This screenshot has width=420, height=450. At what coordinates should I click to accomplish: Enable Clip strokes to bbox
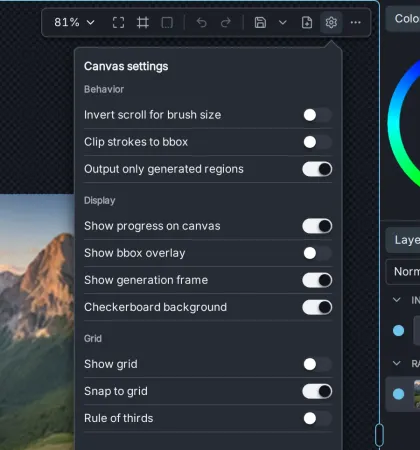coord(317,142)
